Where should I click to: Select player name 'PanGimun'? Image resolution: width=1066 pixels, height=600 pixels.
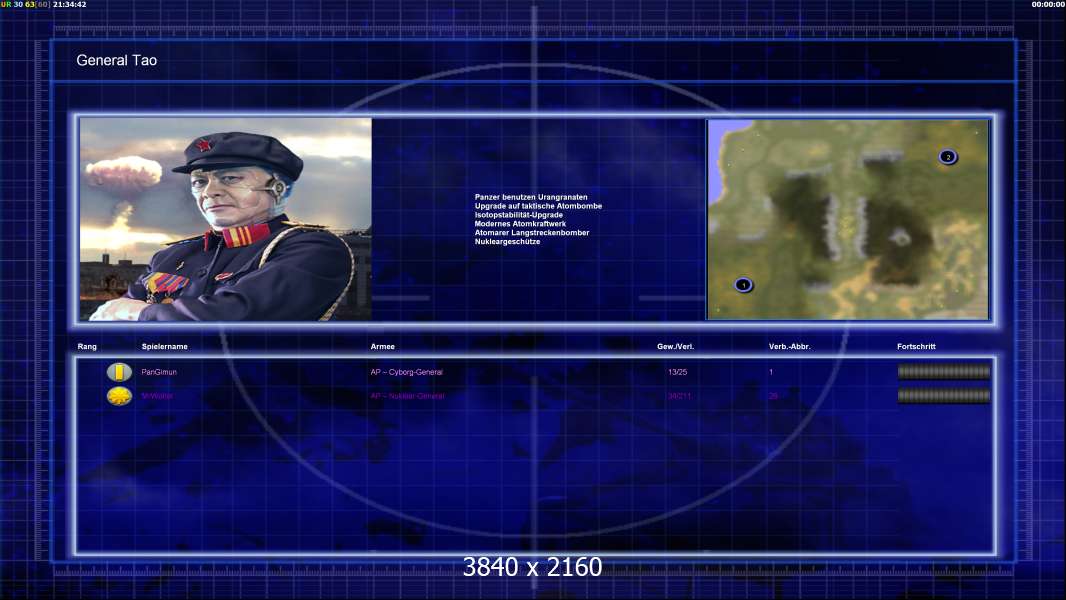(158, 372)
